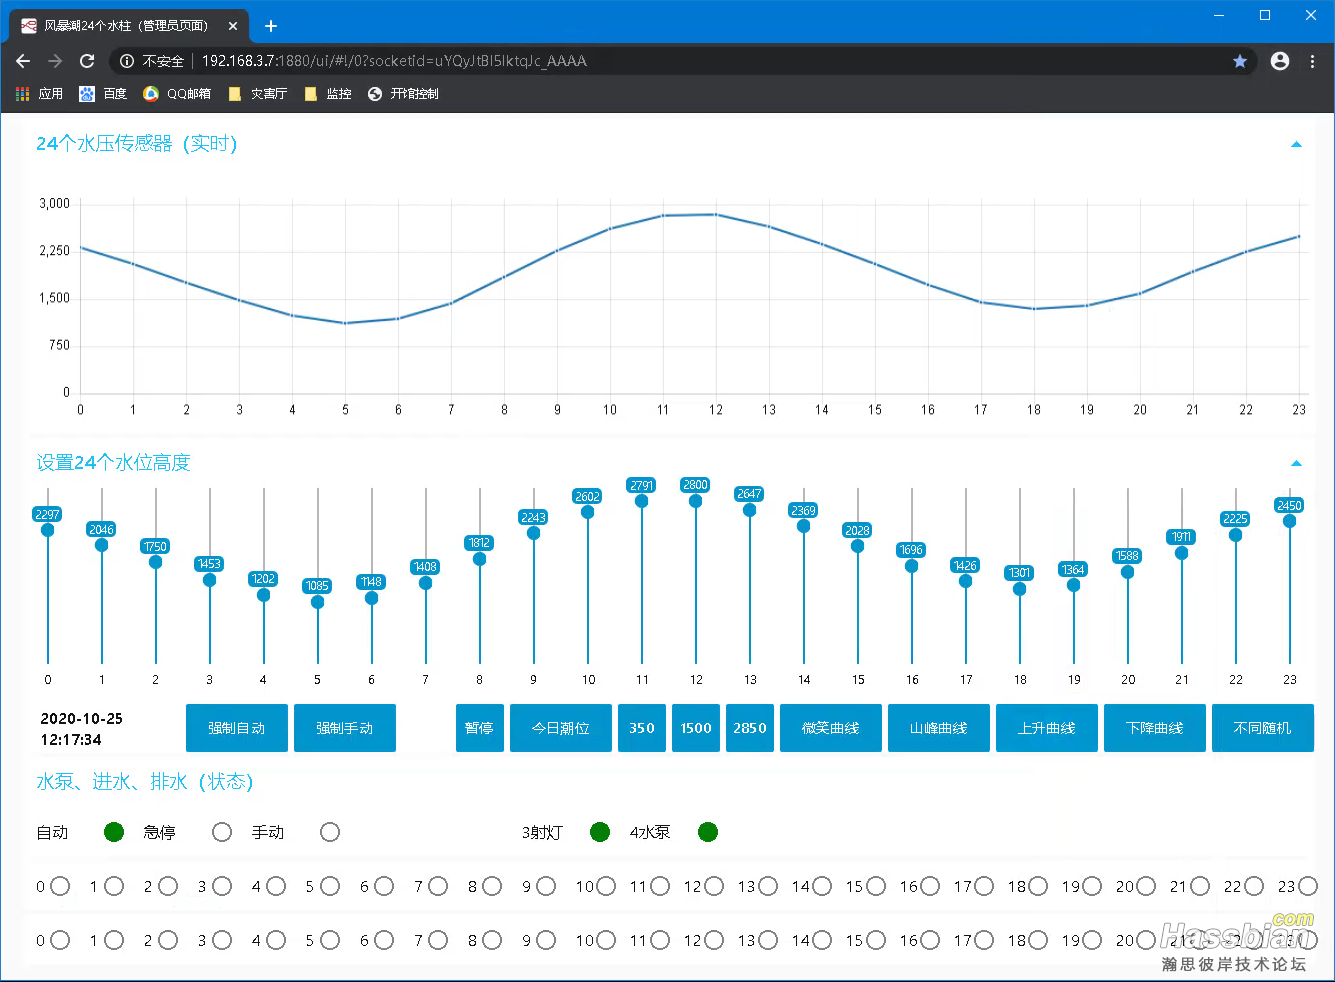Apply the 山峰曲线 preset
The image size is (1335, 982).
click(x=939, y=728)
